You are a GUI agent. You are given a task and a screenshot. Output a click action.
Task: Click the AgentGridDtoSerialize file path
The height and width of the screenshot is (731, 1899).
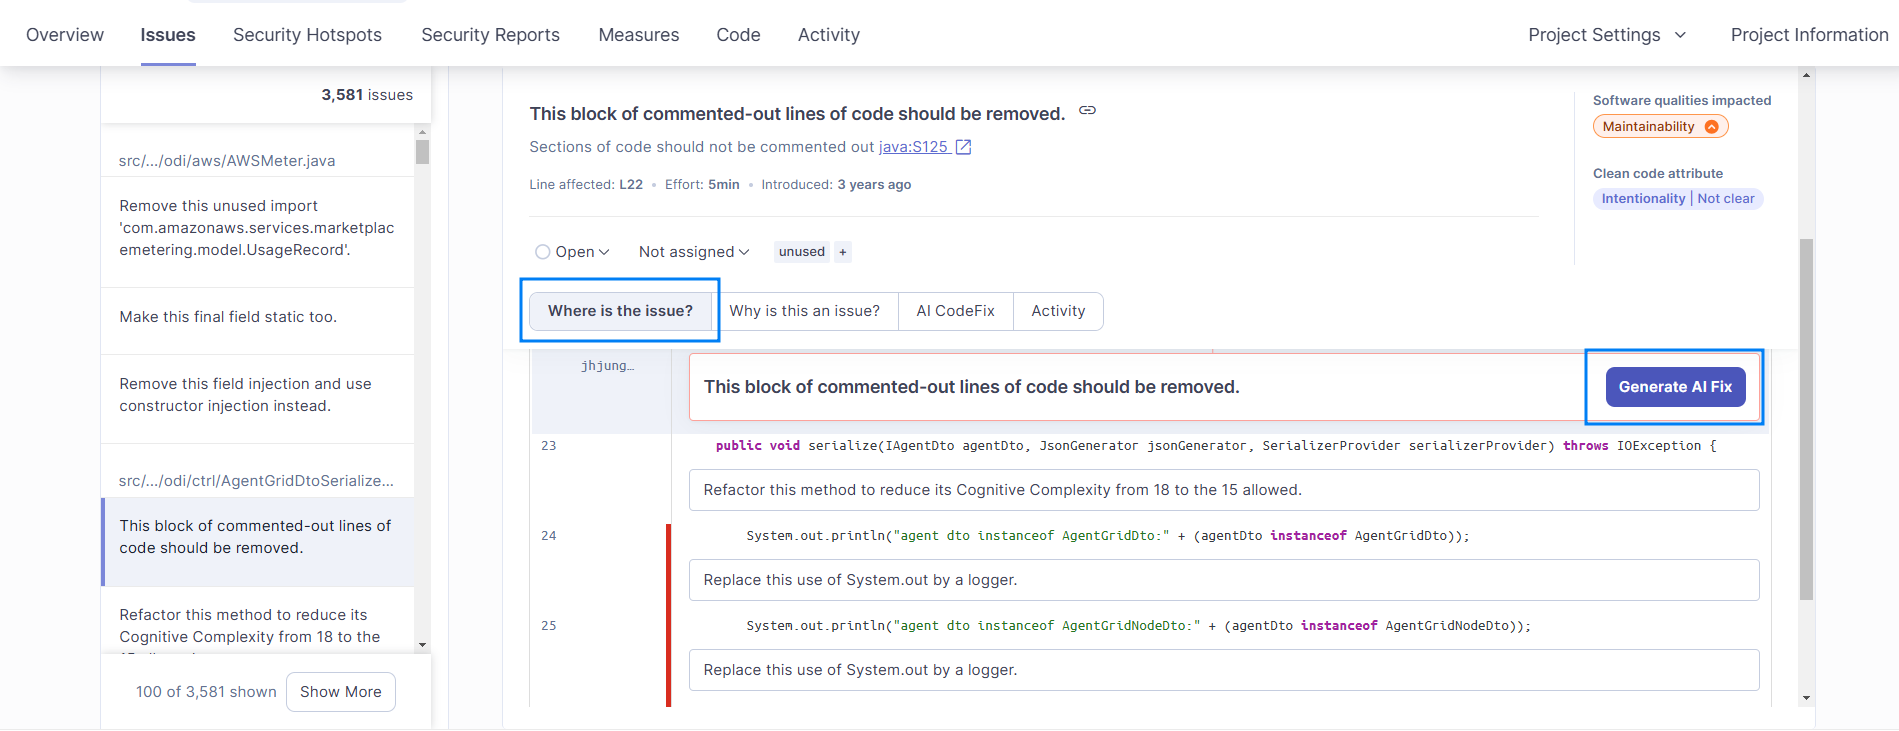pos(256,481)
